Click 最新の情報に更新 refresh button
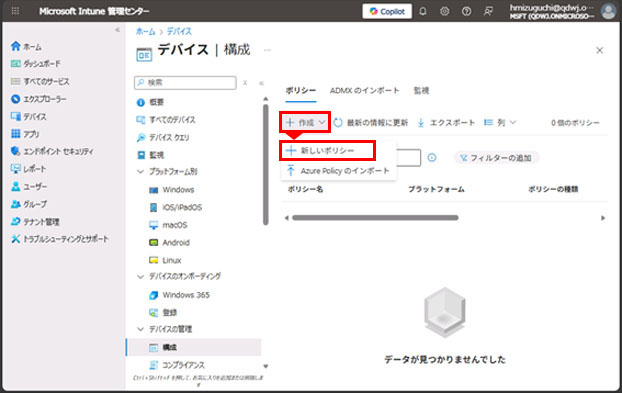The width and height of the screenshot is (622, 393). click(x=371, y=123)
